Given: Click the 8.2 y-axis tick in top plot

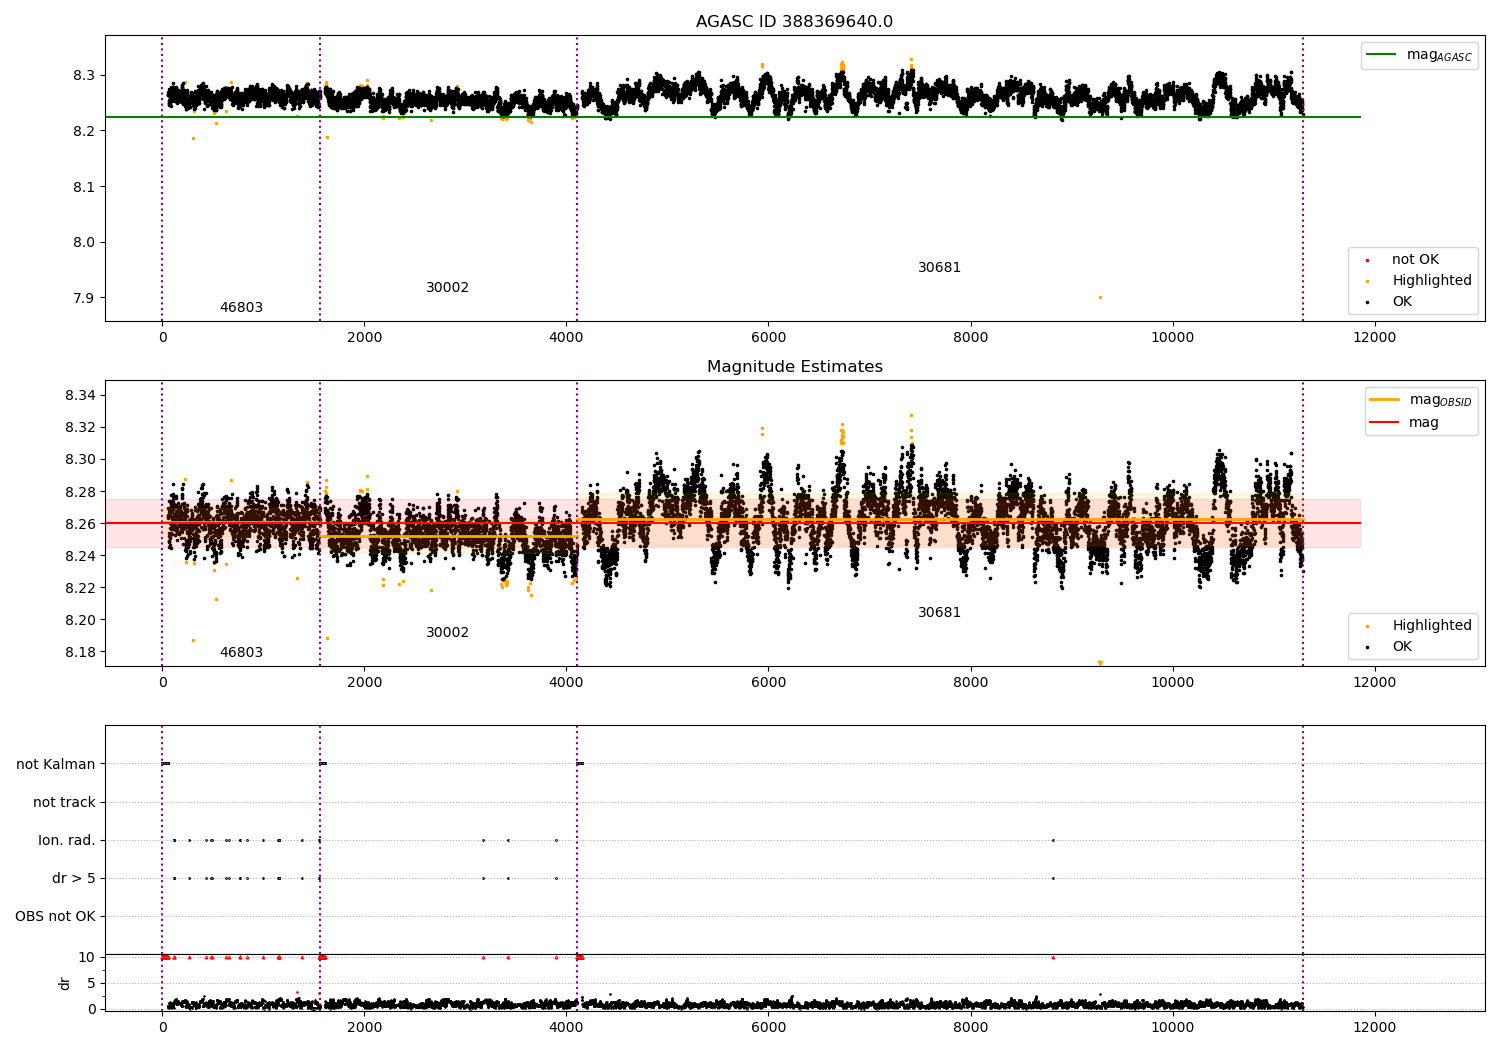Looking at the screenshot, I should pos(84,132).
